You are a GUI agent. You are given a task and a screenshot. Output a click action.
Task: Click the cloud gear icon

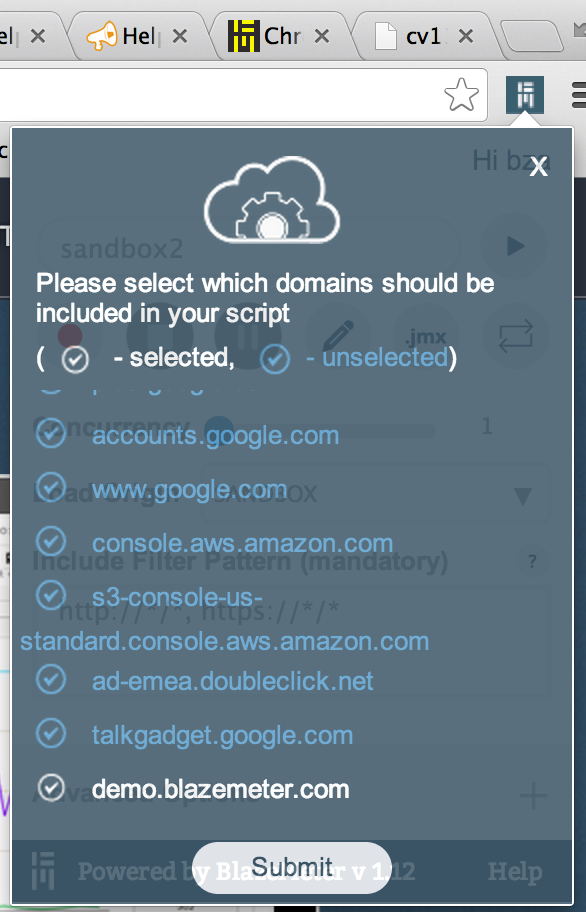point(272,199)
